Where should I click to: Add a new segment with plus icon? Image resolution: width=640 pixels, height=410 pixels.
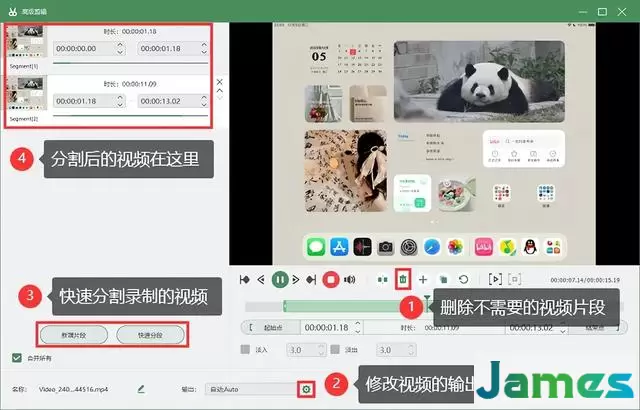coord(423,279)
